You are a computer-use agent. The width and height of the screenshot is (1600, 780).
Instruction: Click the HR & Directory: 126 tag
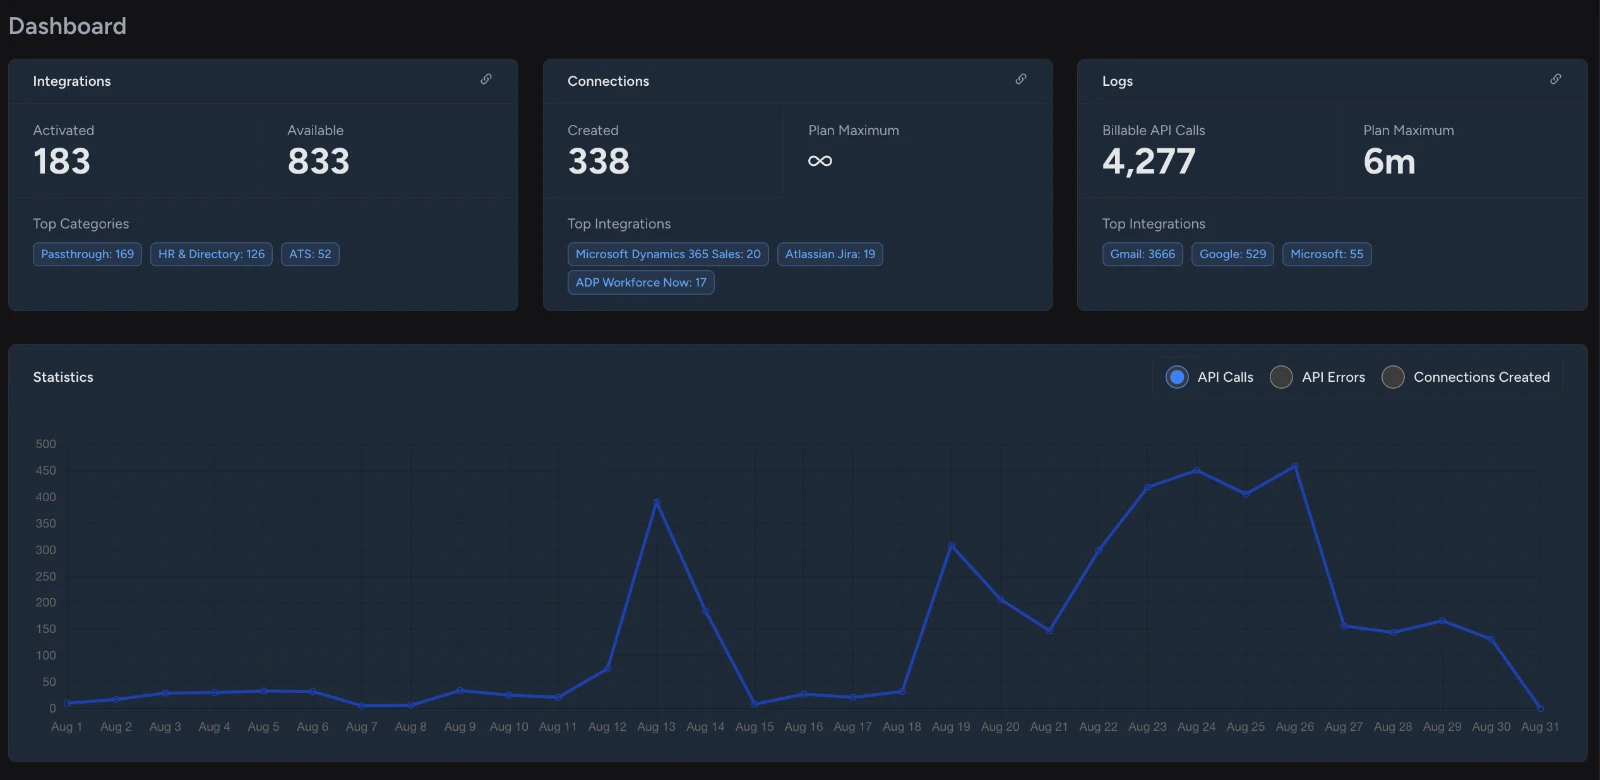pos(211,254)
